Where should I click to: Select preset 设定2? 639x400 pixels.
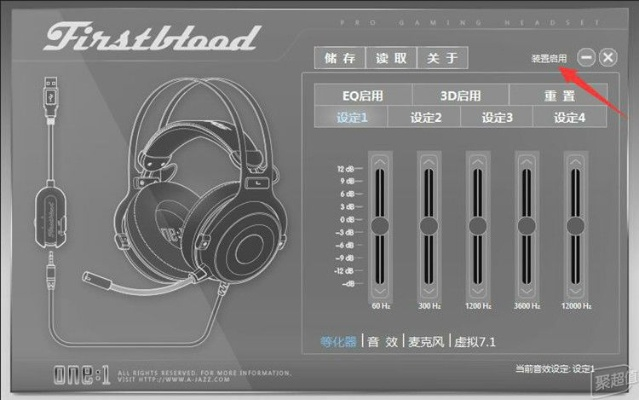pos(425,118)
